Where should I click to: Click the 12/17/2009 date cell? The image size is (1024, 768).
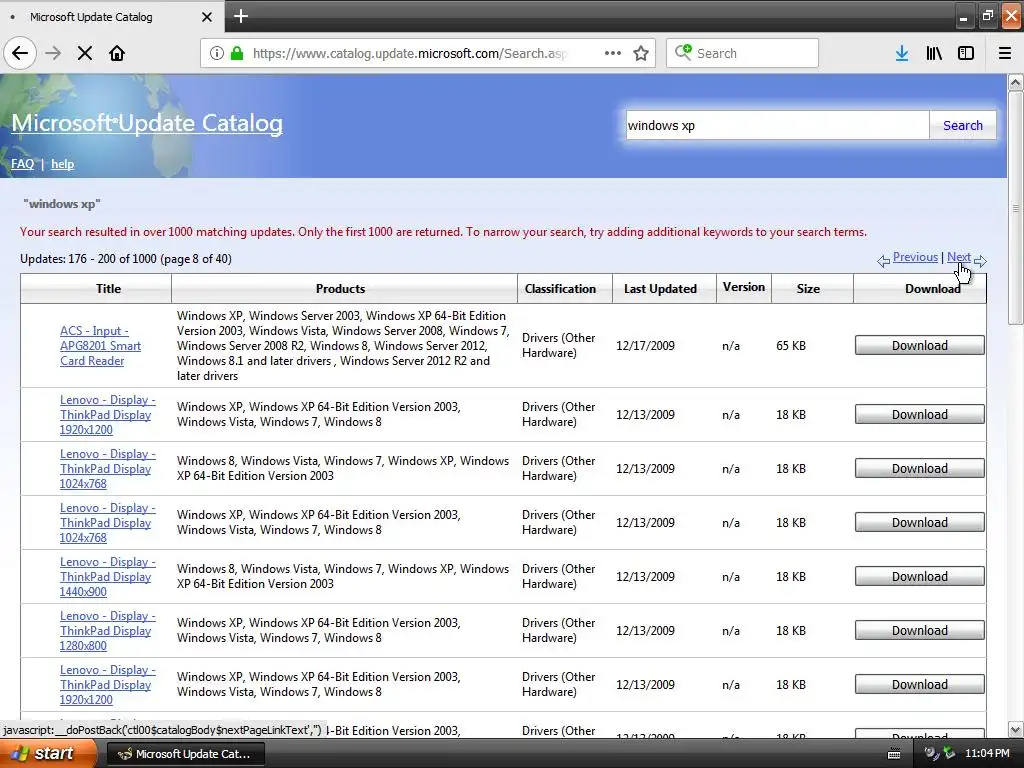tap(645, 345)
